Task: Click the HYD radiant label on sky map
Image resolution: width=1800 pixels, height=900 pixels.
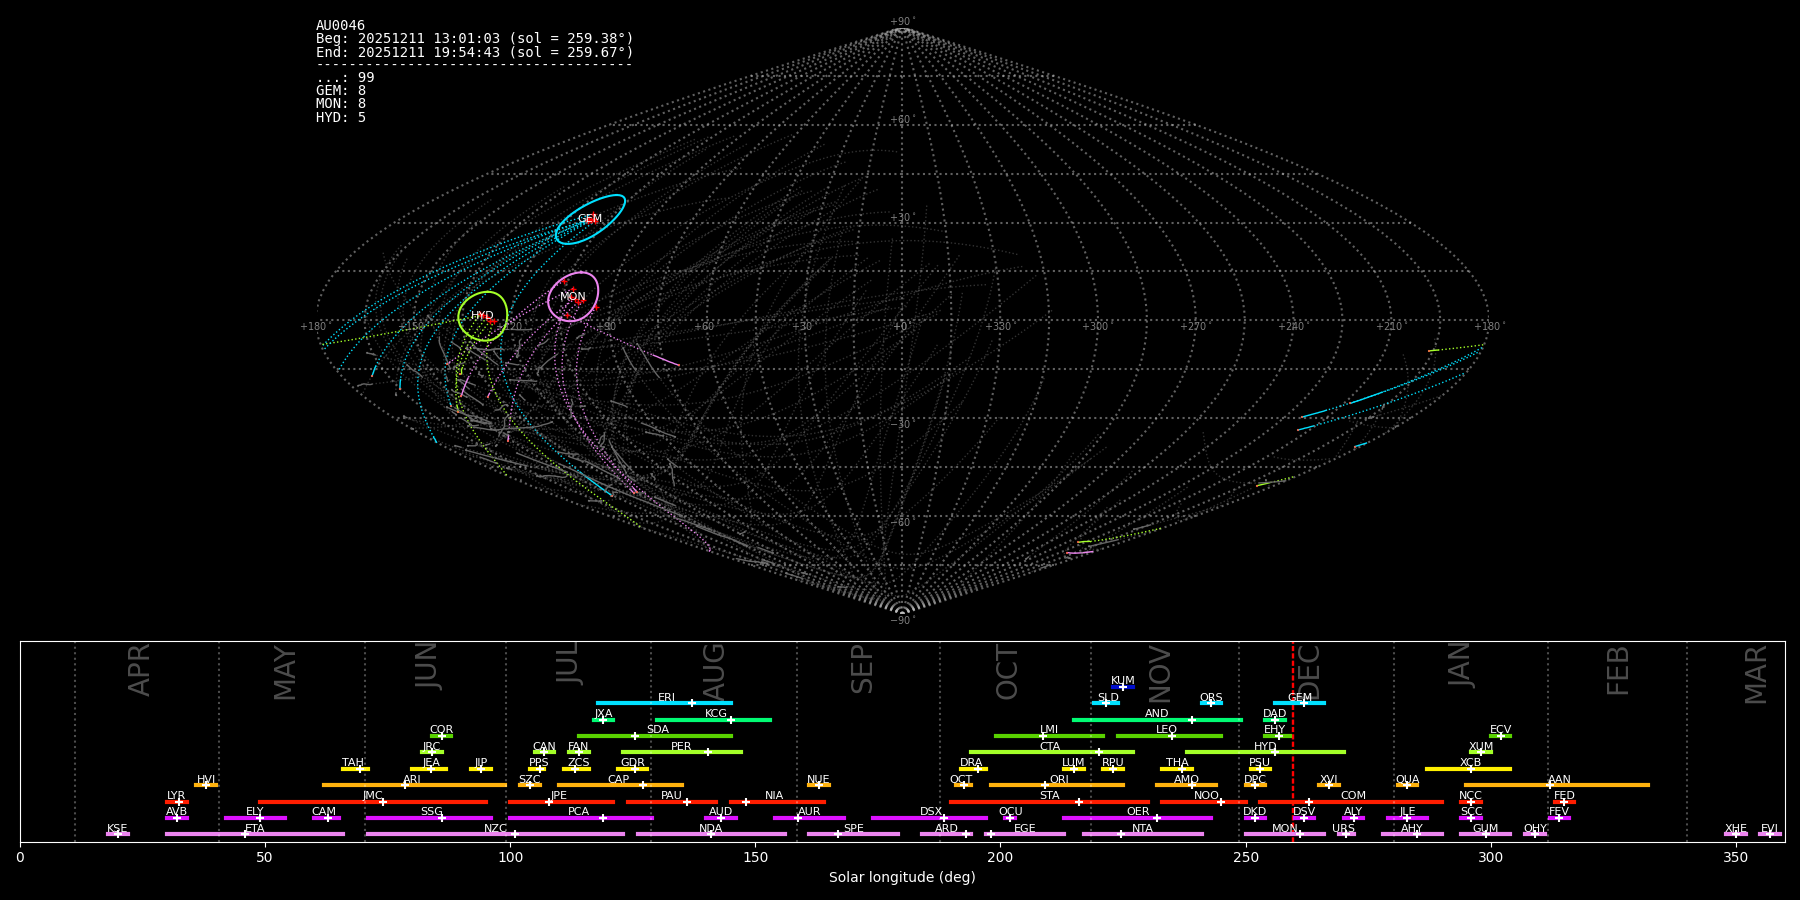Action: pos(482,316)
